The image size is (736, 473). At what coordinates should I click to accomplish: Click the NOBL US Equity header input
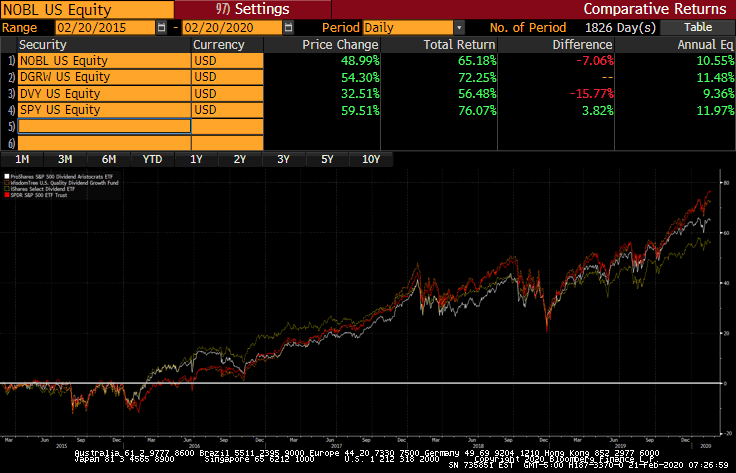click(87, 9)
